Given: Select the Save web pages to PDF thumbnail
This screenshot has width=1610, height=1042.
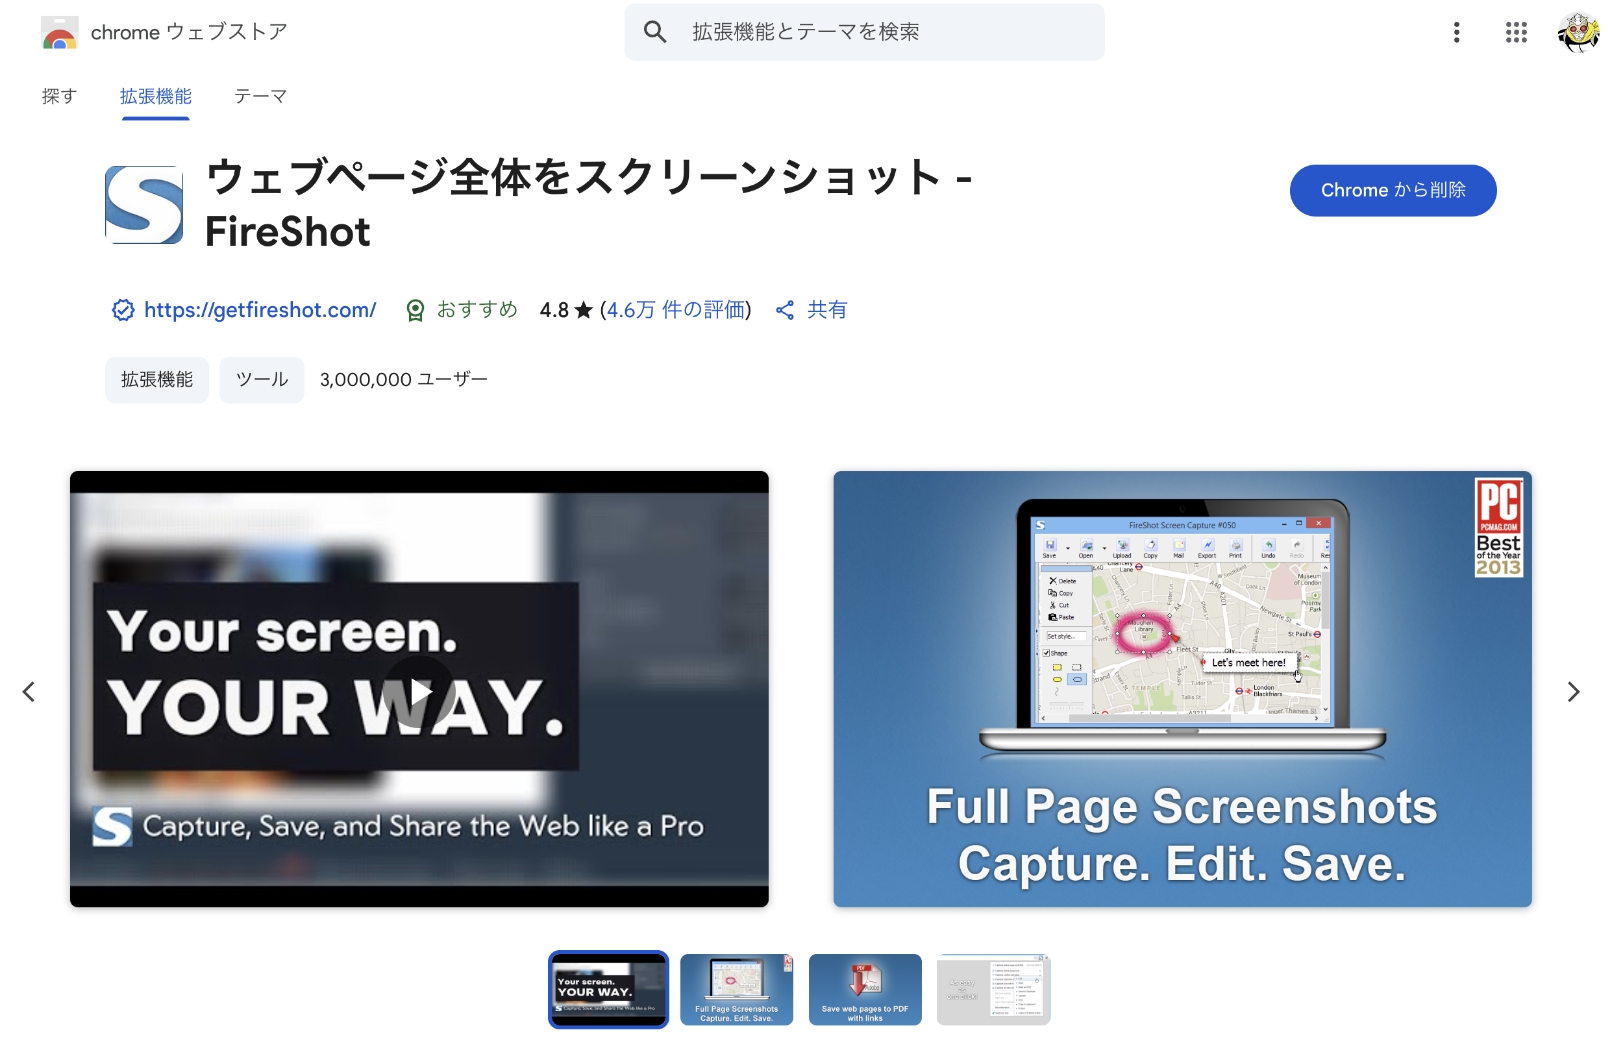Looking at the screenshot, I should pyautogui.click(x=865, y=989).
